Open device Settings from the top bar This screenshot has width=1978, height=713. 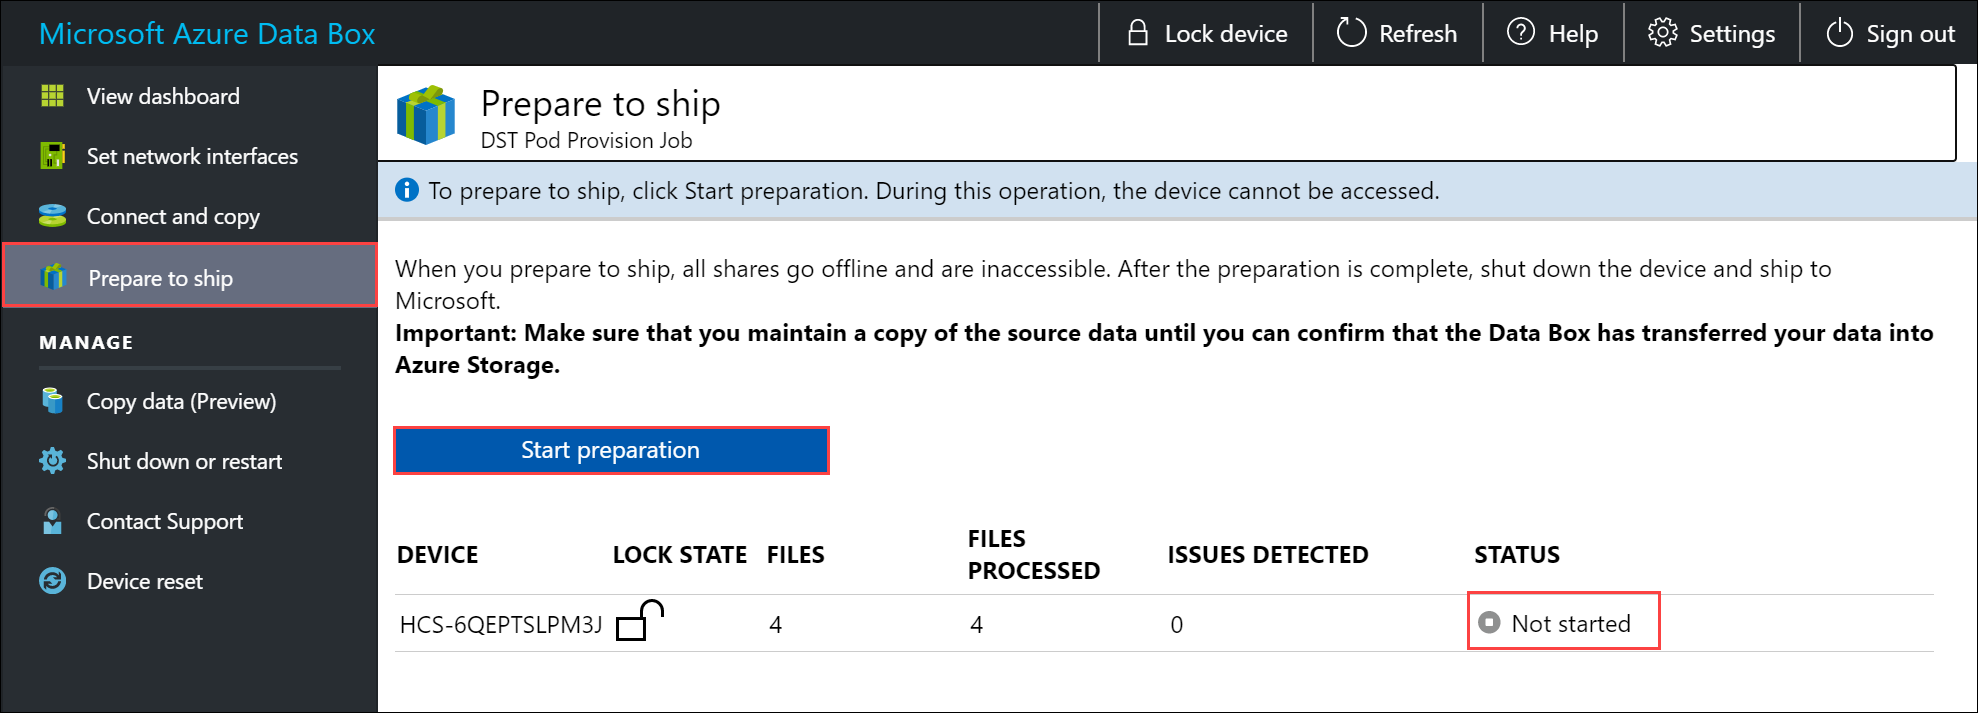(1711, 32)
